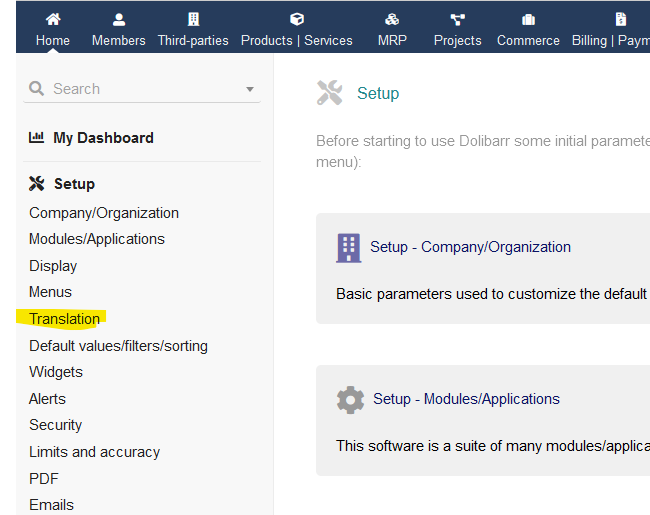Screen dimensions: 650x515
Task: Select Translation in the Setup menu
Action: tap(64, 319)
